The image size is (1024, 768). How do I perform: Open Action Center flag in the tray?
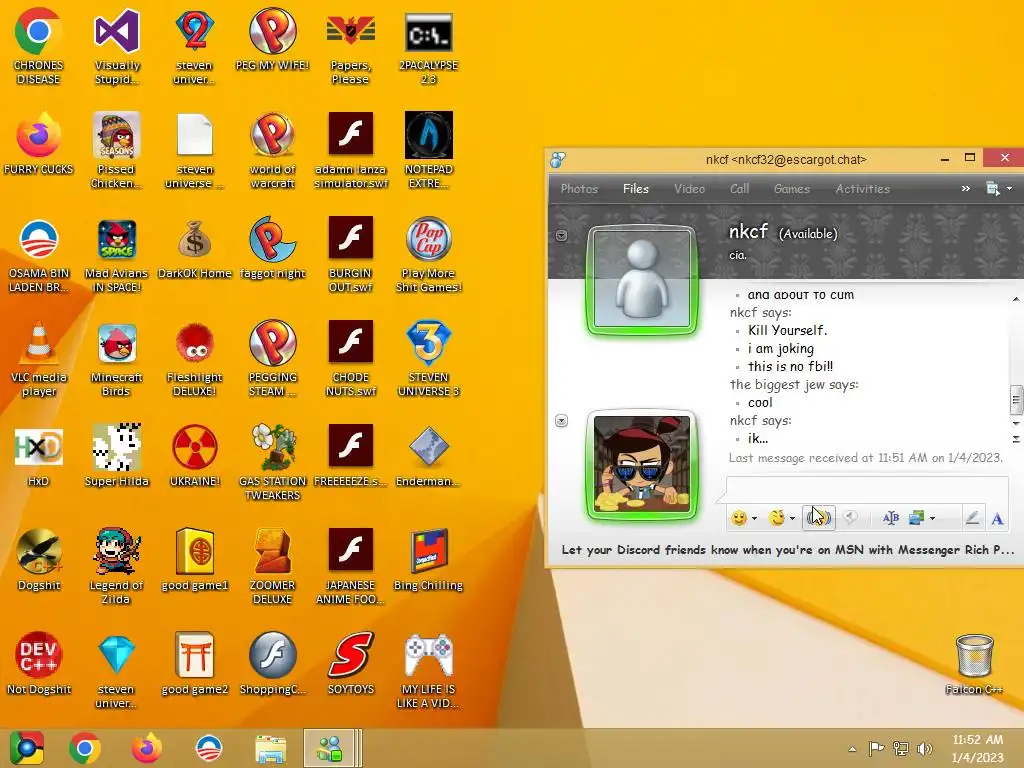coord(876,748)
